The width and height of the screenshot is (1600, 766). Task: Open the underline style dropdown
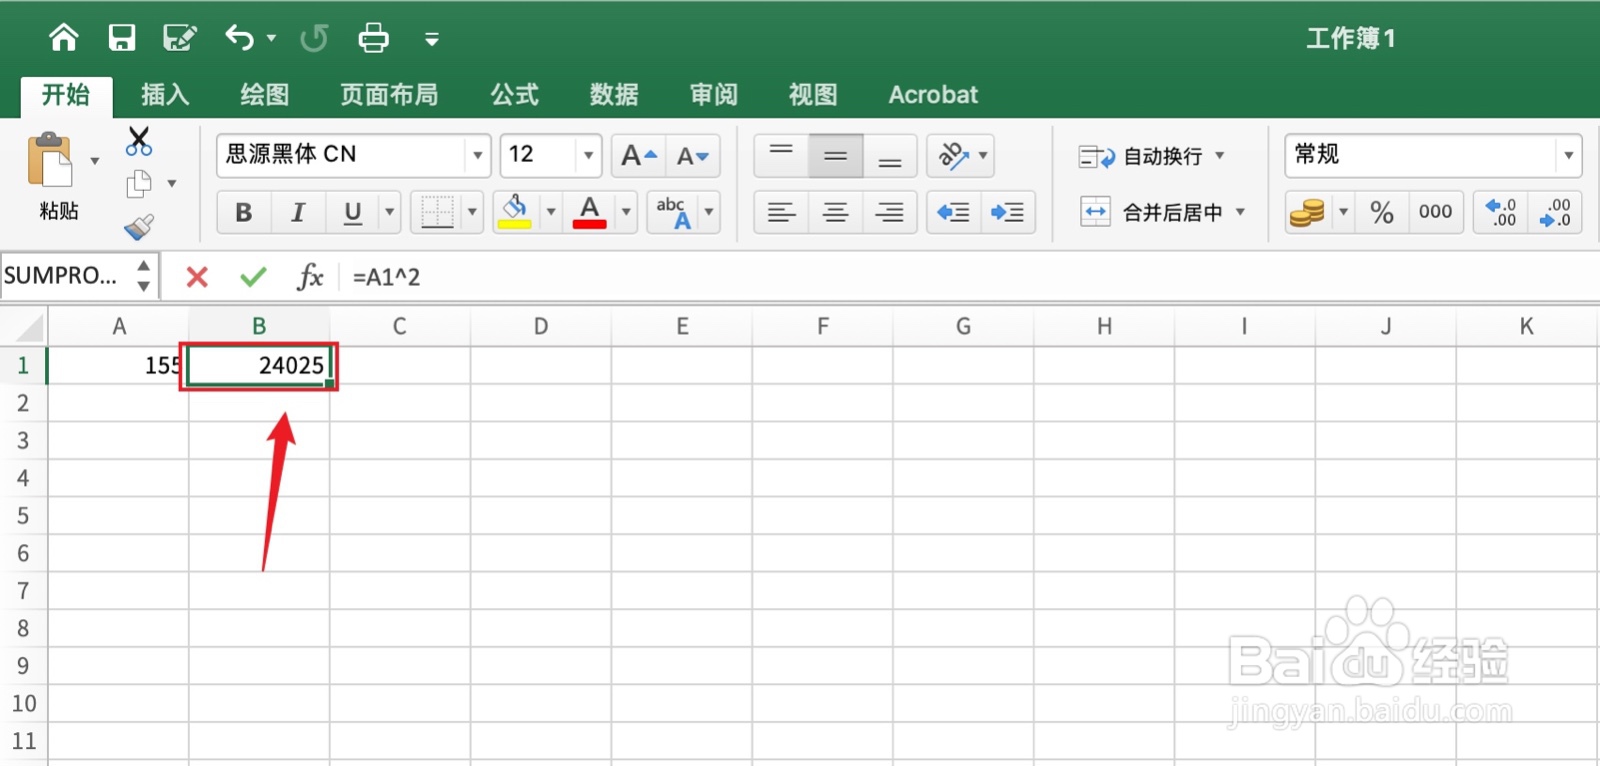click(389, 212)
